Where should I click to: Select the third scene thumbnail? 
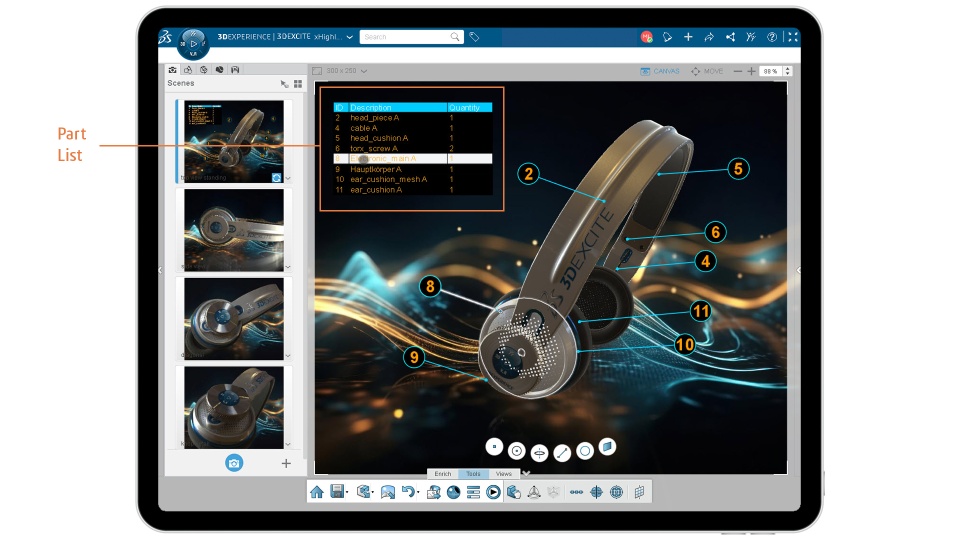234,318
